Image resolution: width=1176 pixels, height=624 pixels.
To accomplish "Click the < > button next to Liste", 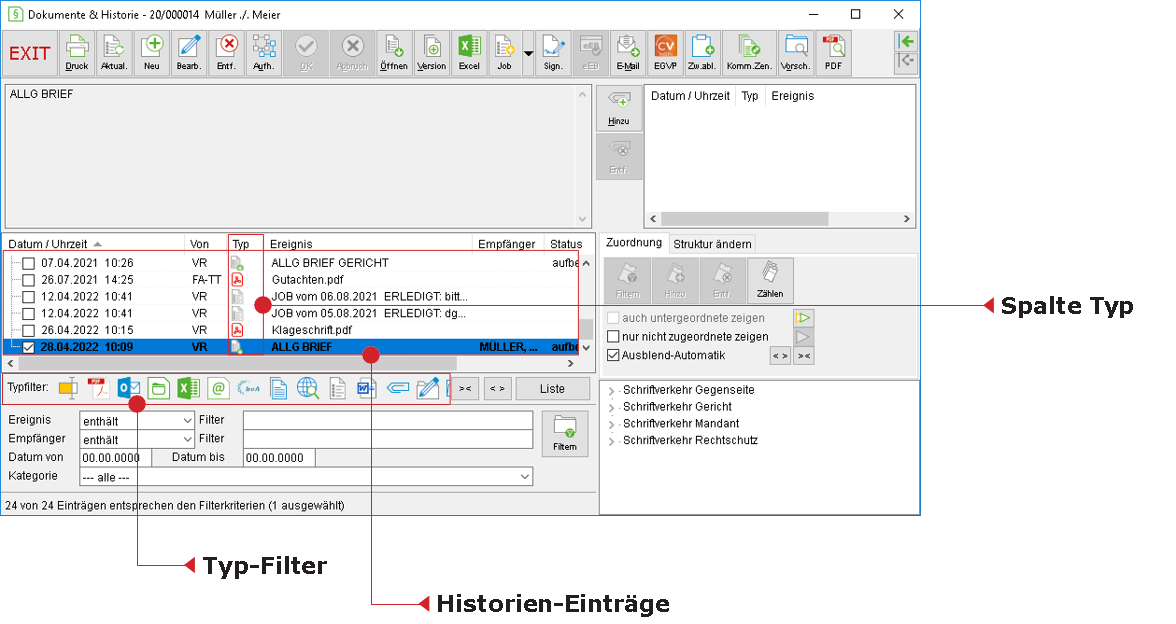I will (x=497, y=388).
